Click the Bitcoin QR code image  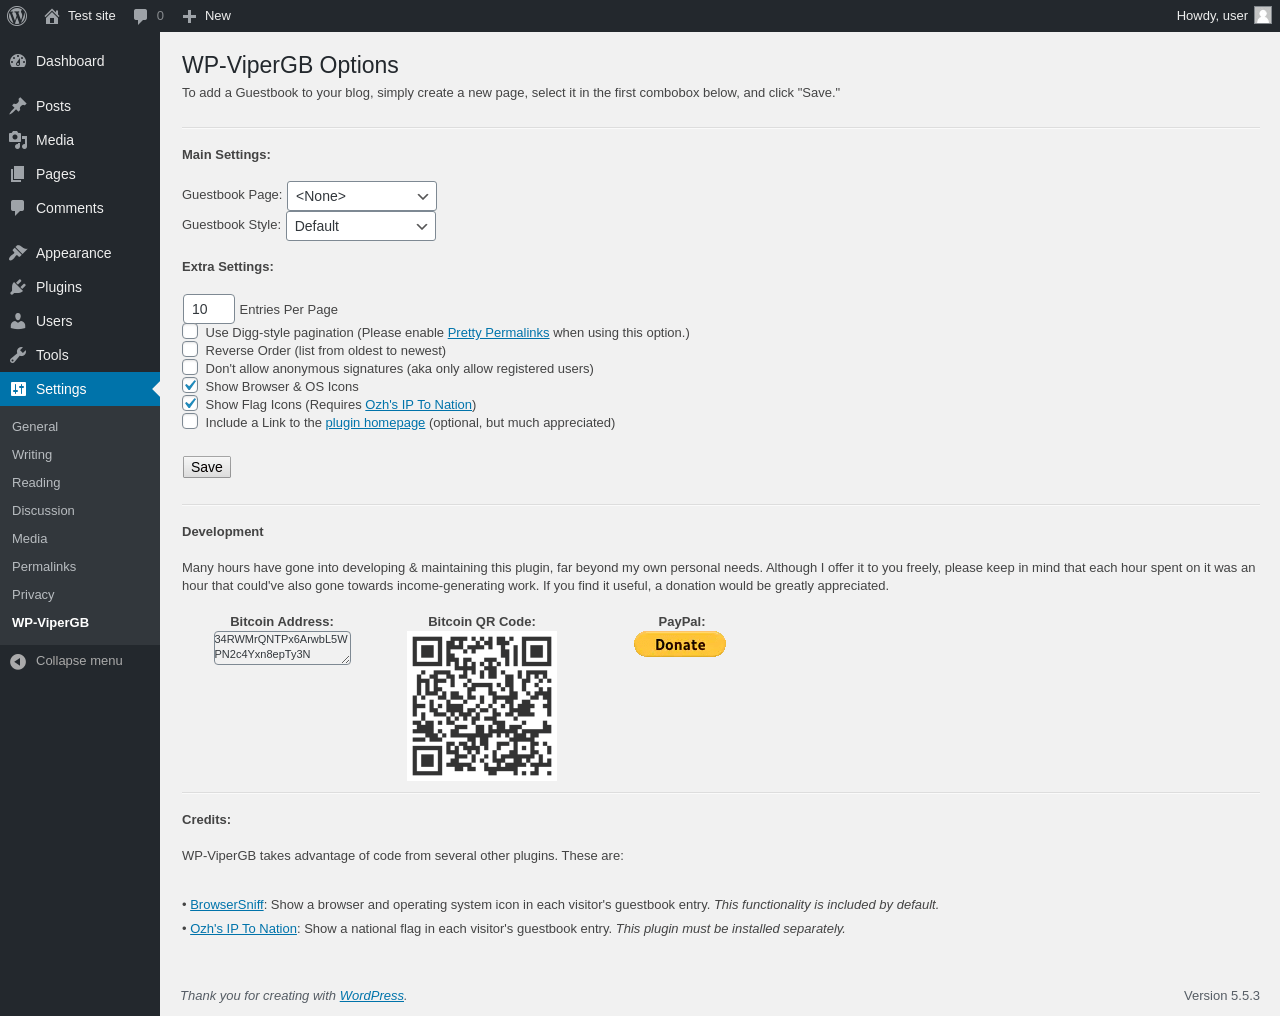(x=482, y=706)
